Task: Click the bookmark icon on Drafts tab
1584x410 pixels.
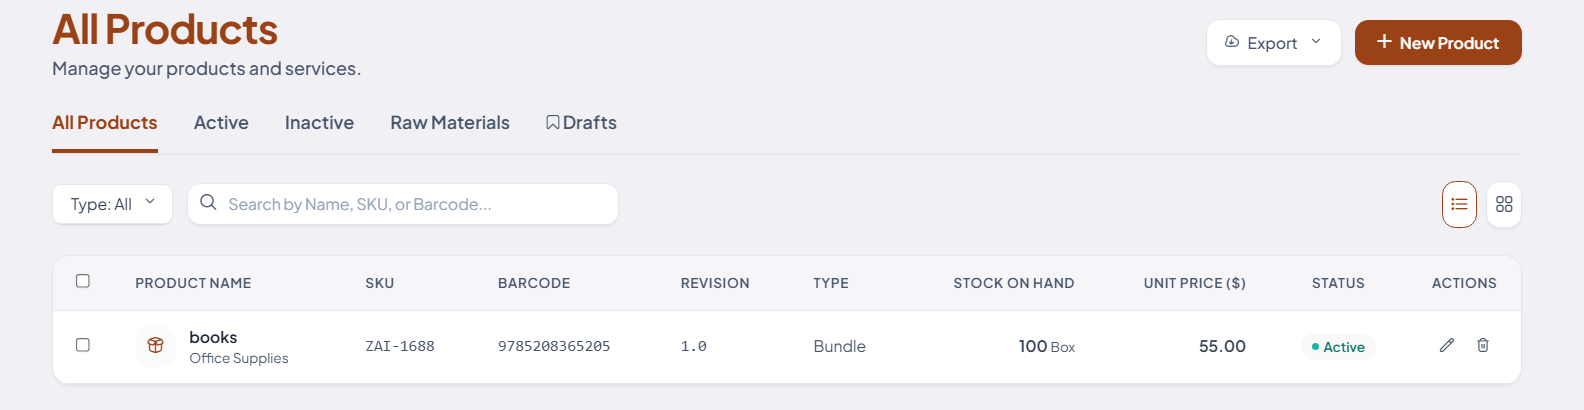Action: (552, 123)
